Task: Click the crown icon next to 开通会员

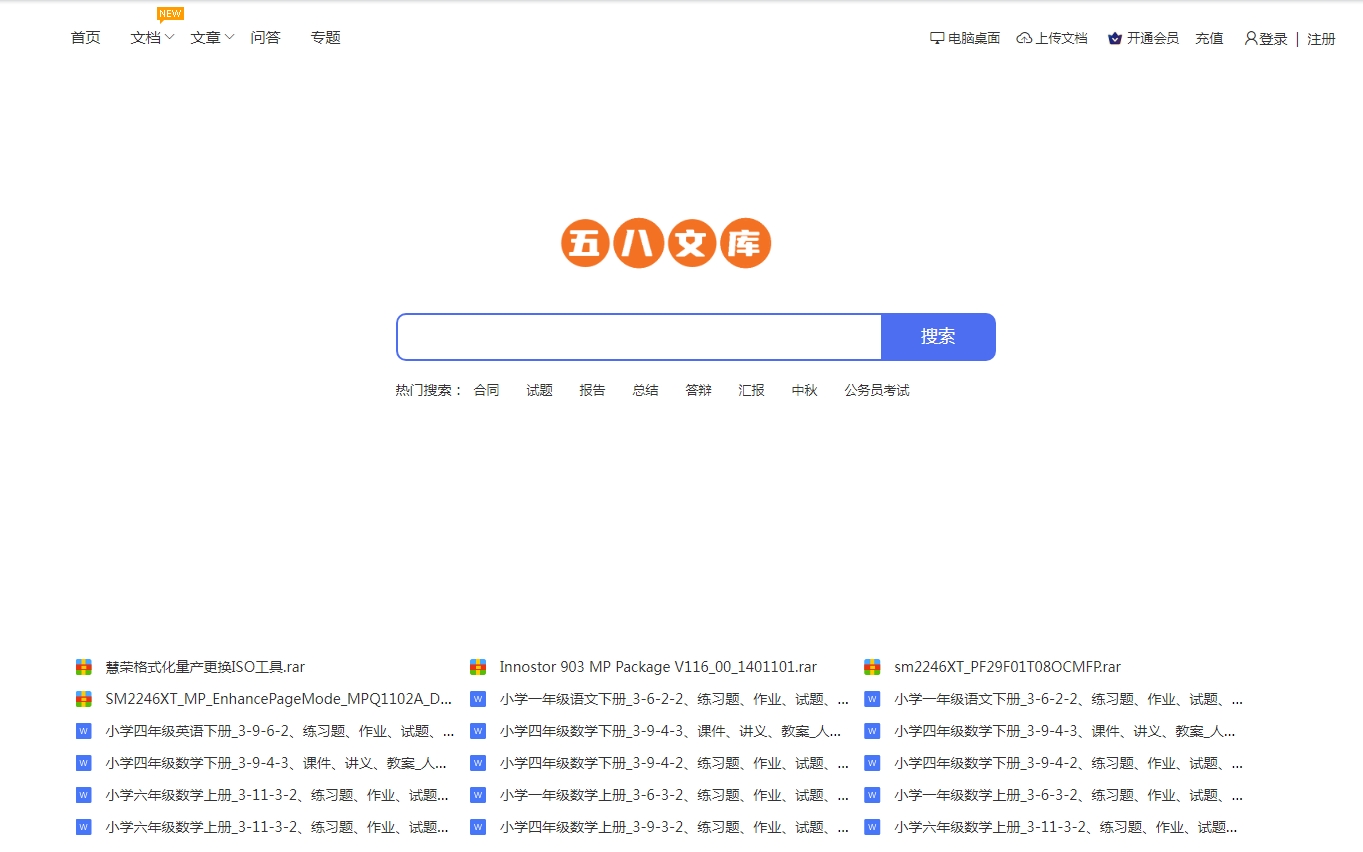Action: [x=1113, y=37]
